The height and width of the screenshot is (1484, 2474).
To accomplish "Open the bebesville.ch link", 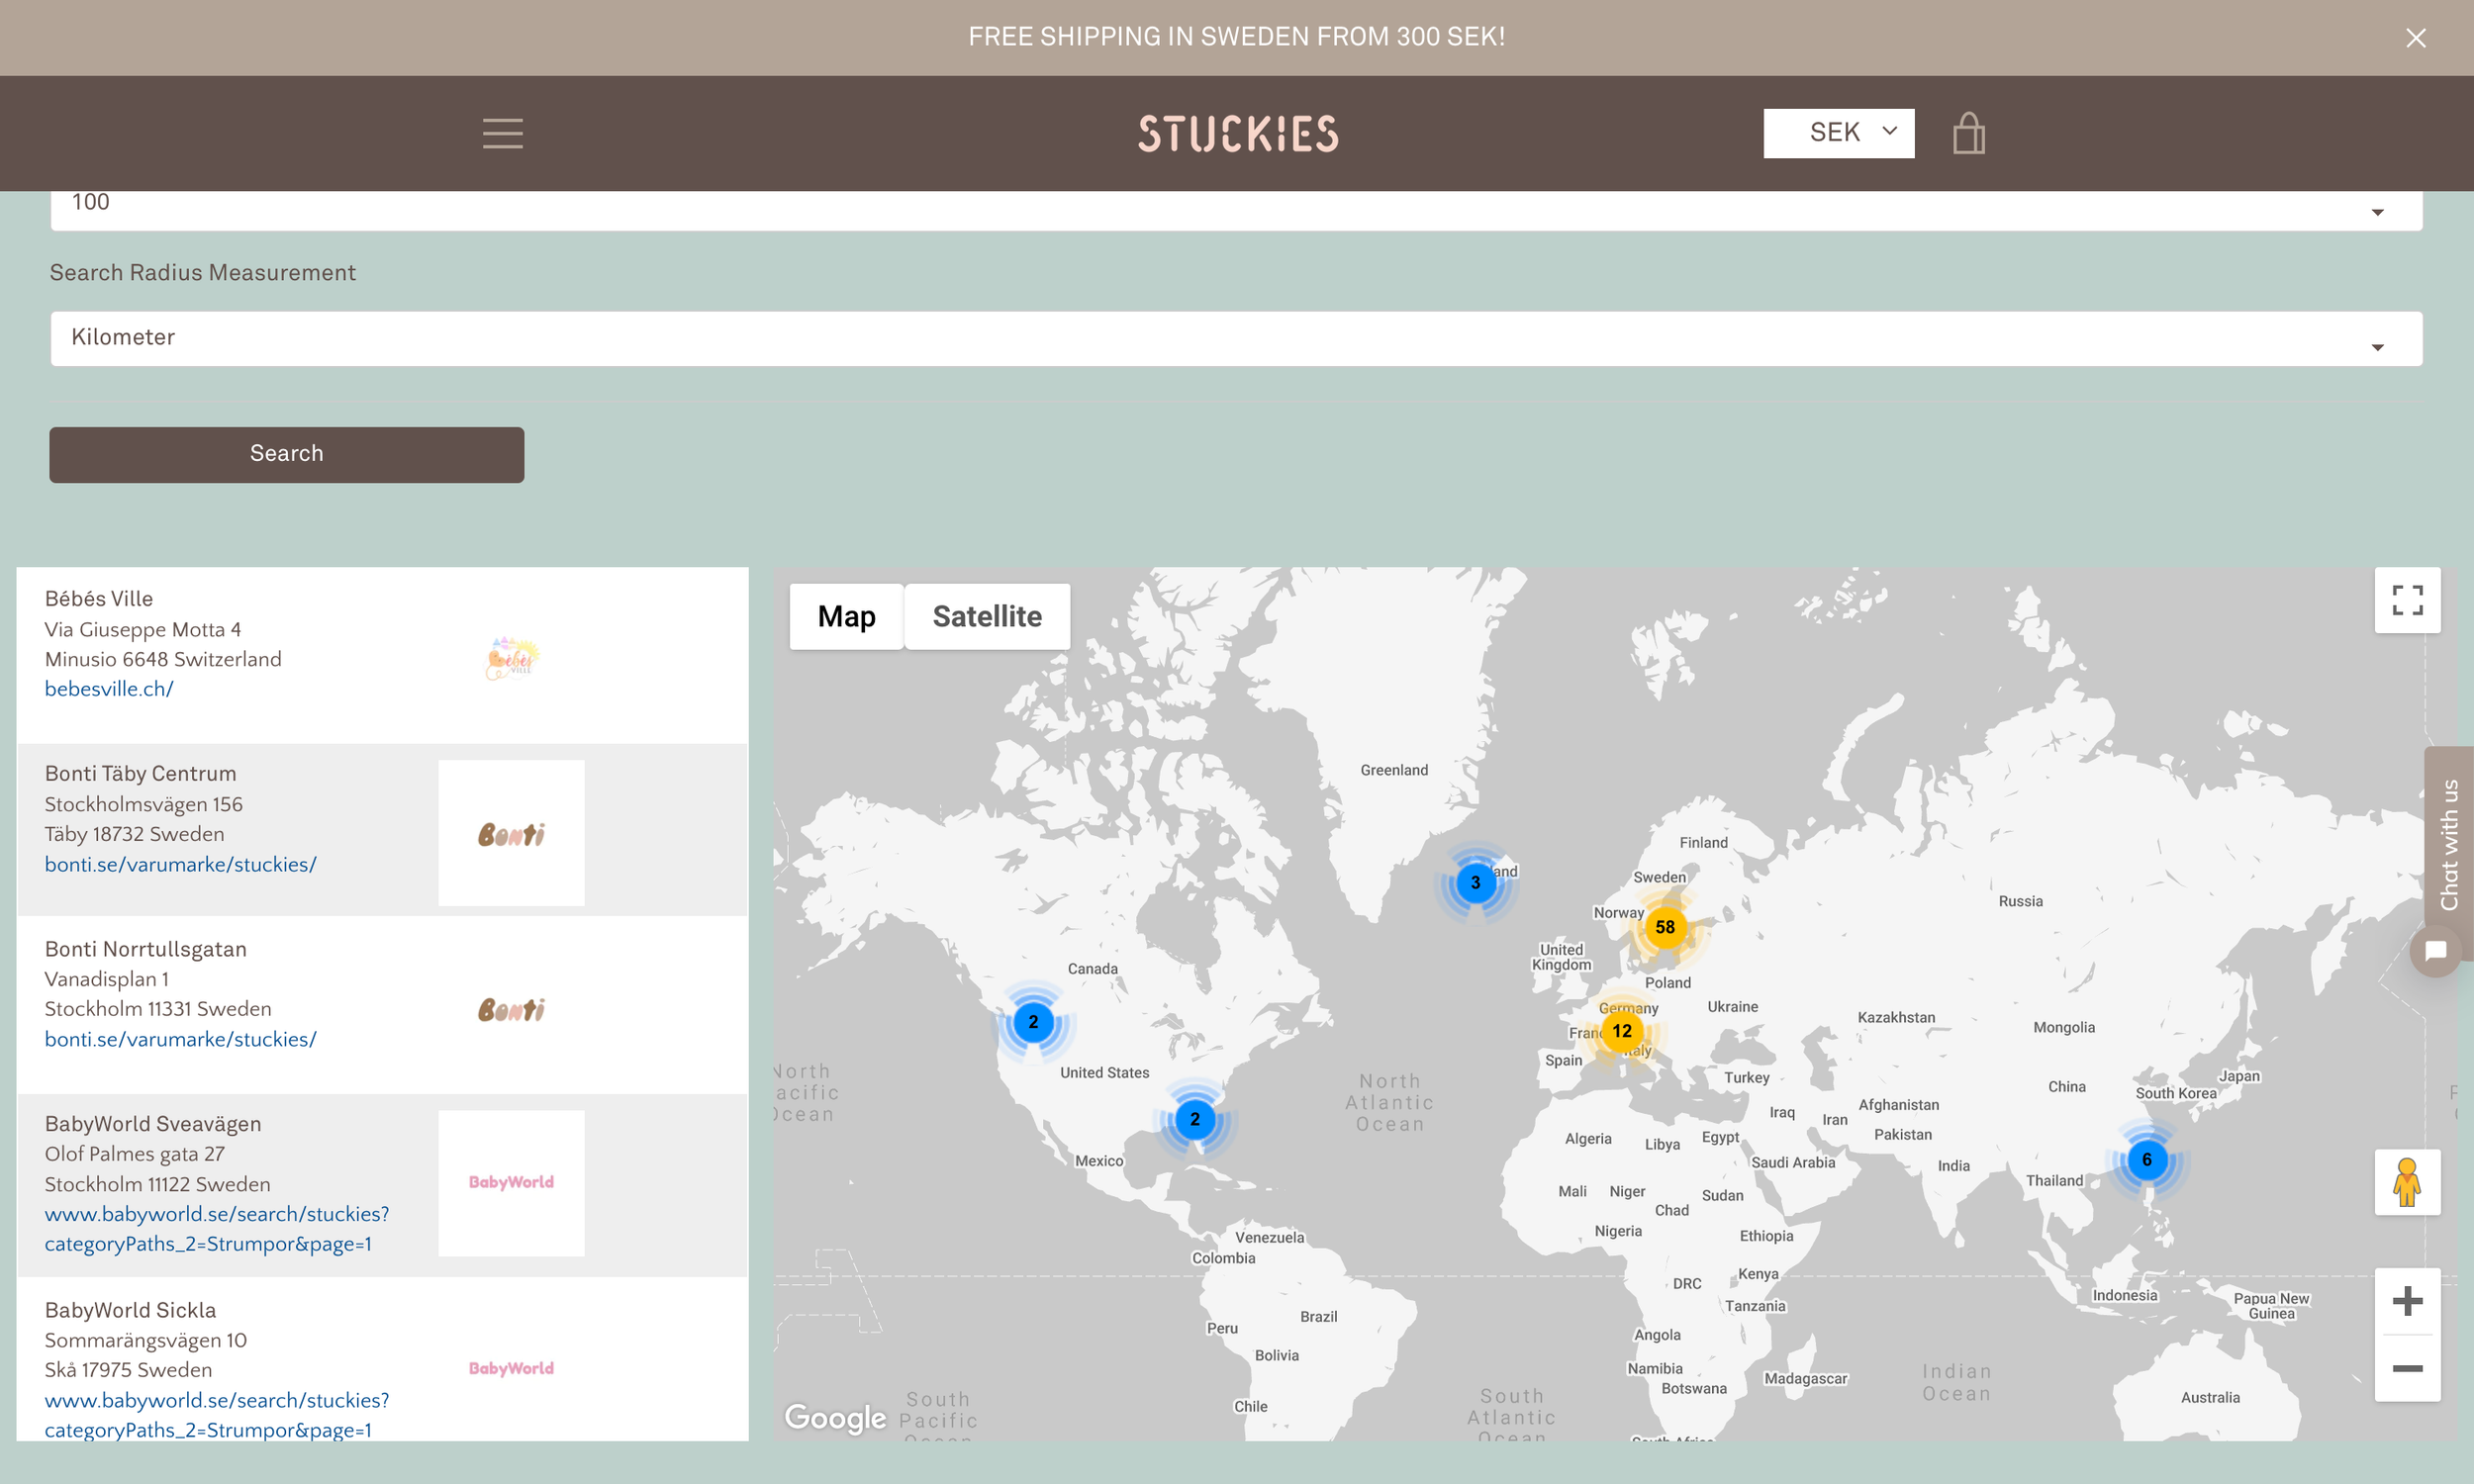I will click(109, 689).
